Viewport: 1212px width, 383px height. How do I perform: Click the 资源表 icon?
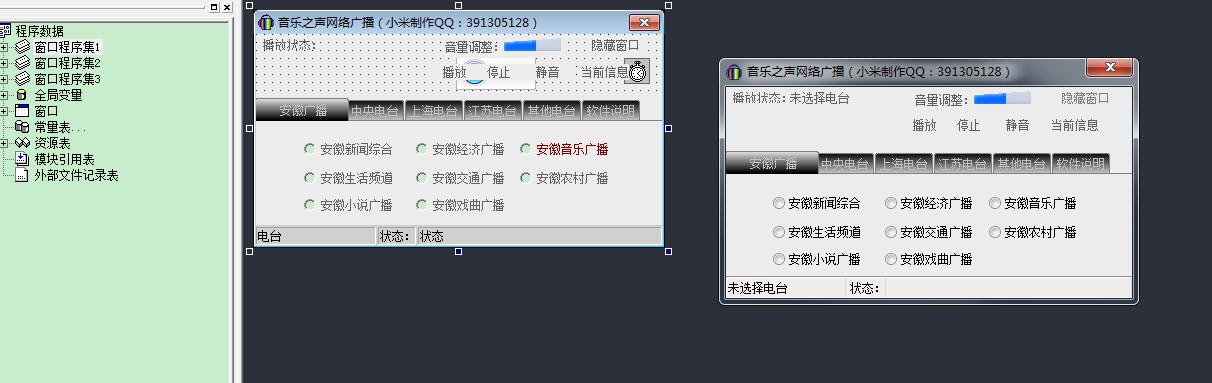tap(23, 143)
